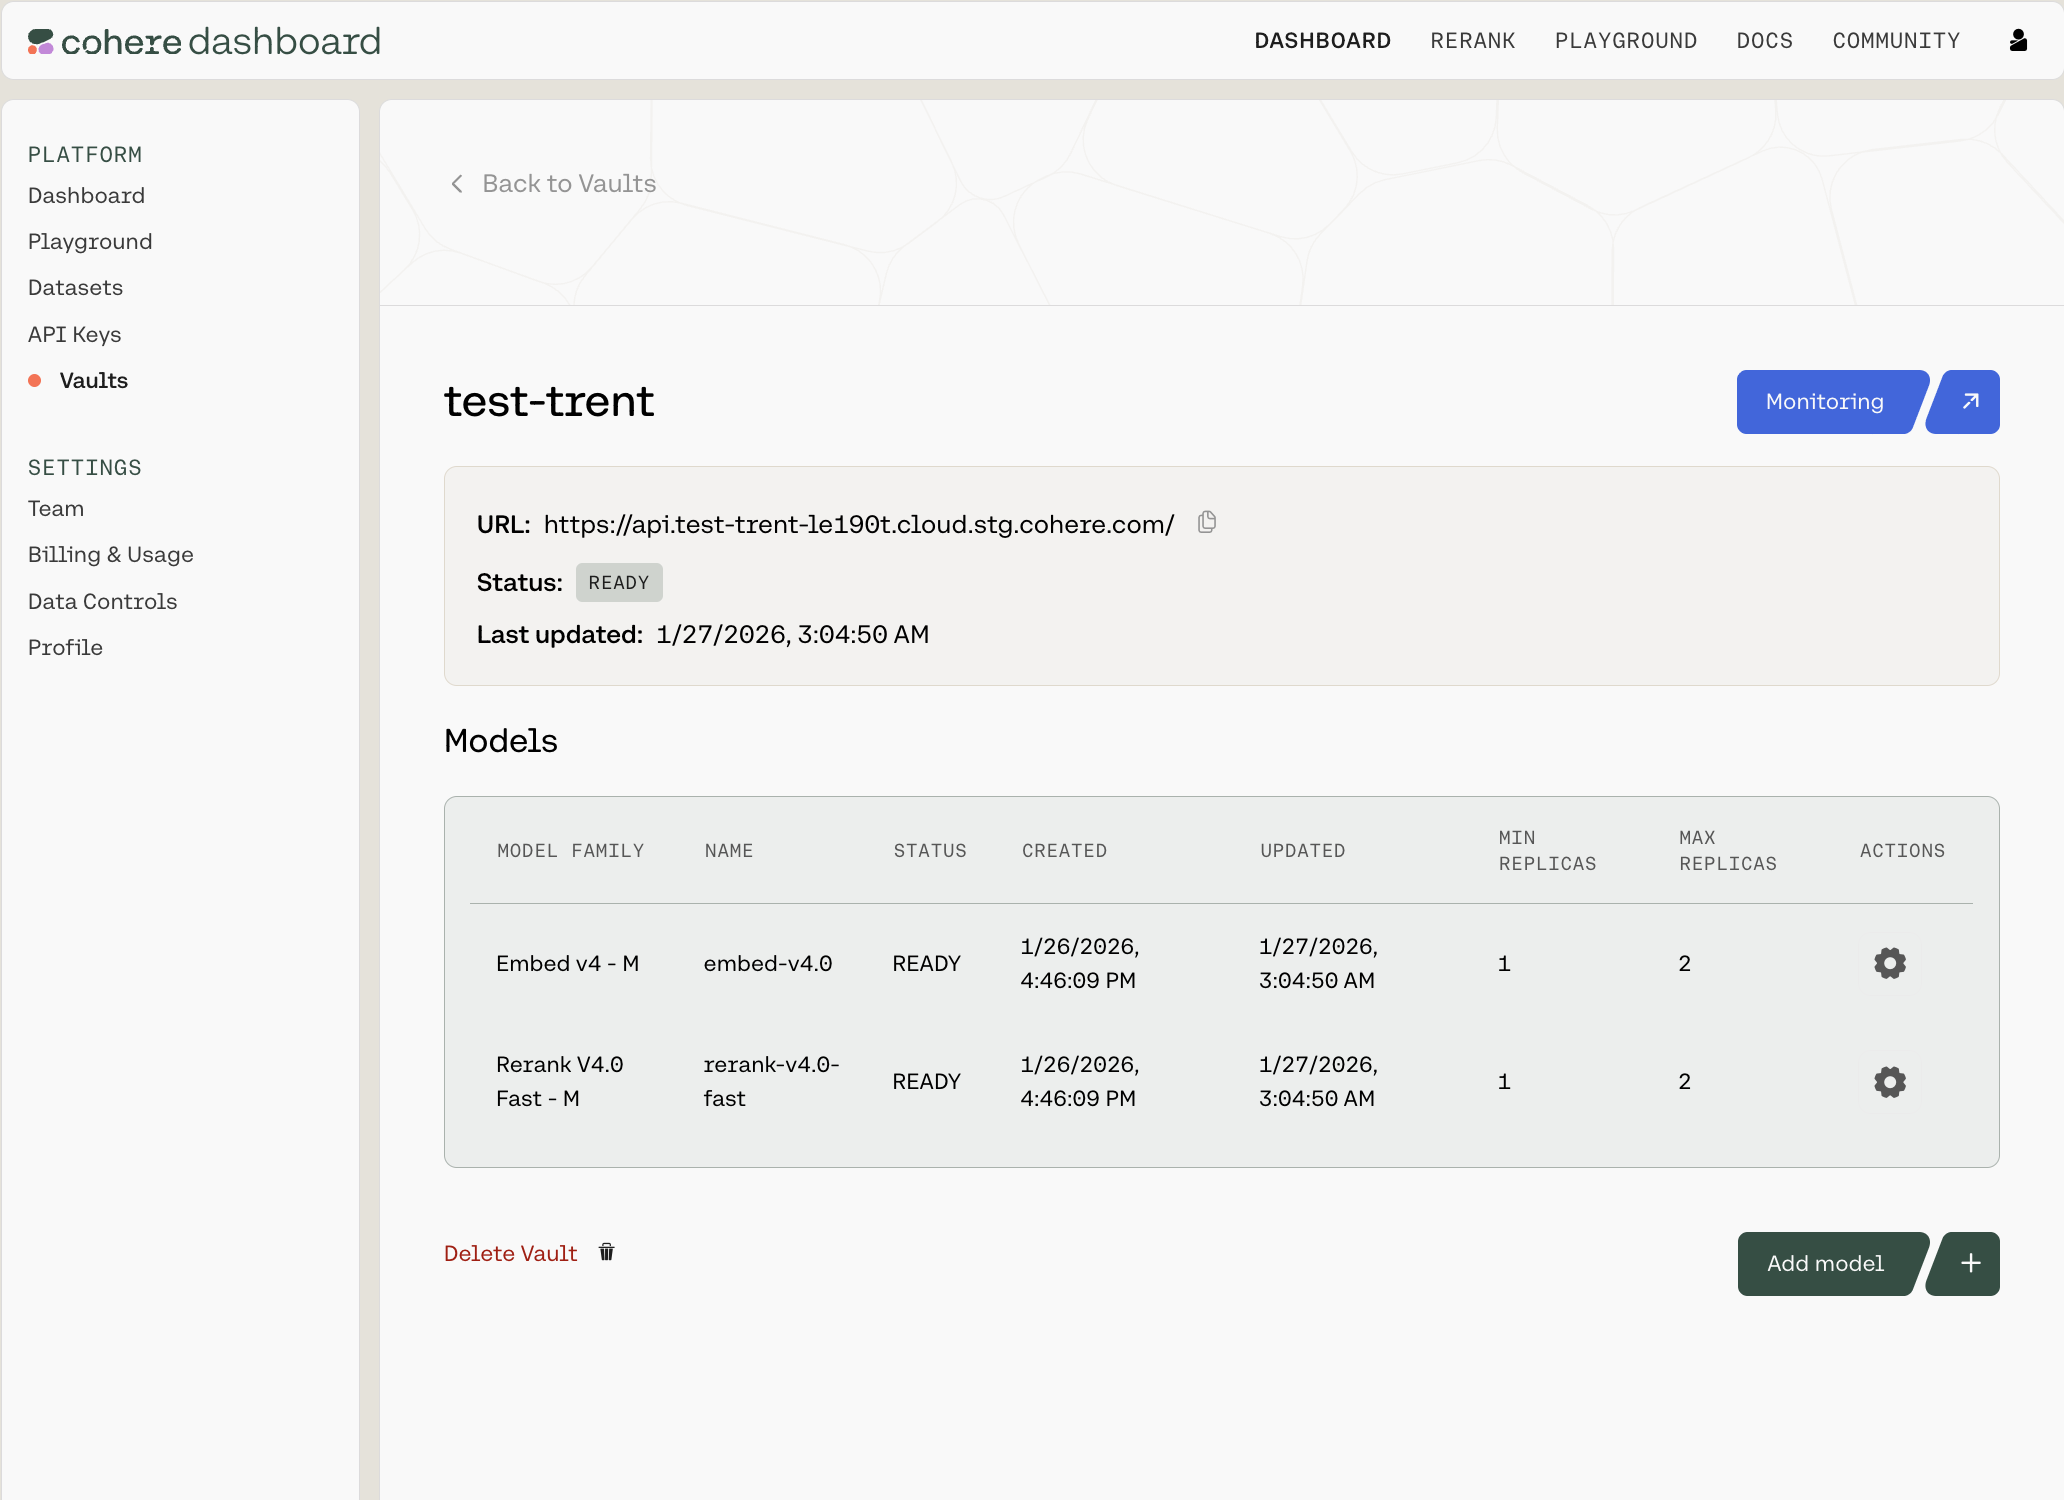Open the RERANK top navigation item
2064x1500 pixels.
[1472, 40]
